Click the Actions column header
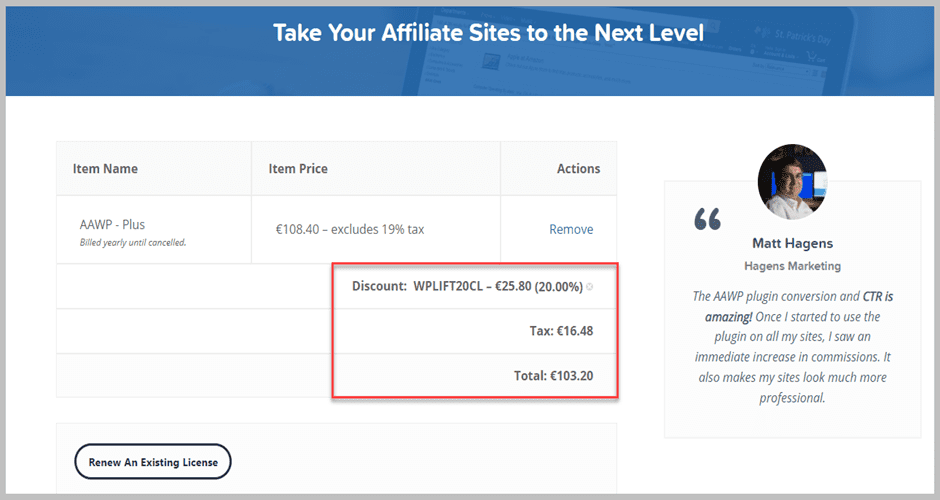 (x=578, y=169)
